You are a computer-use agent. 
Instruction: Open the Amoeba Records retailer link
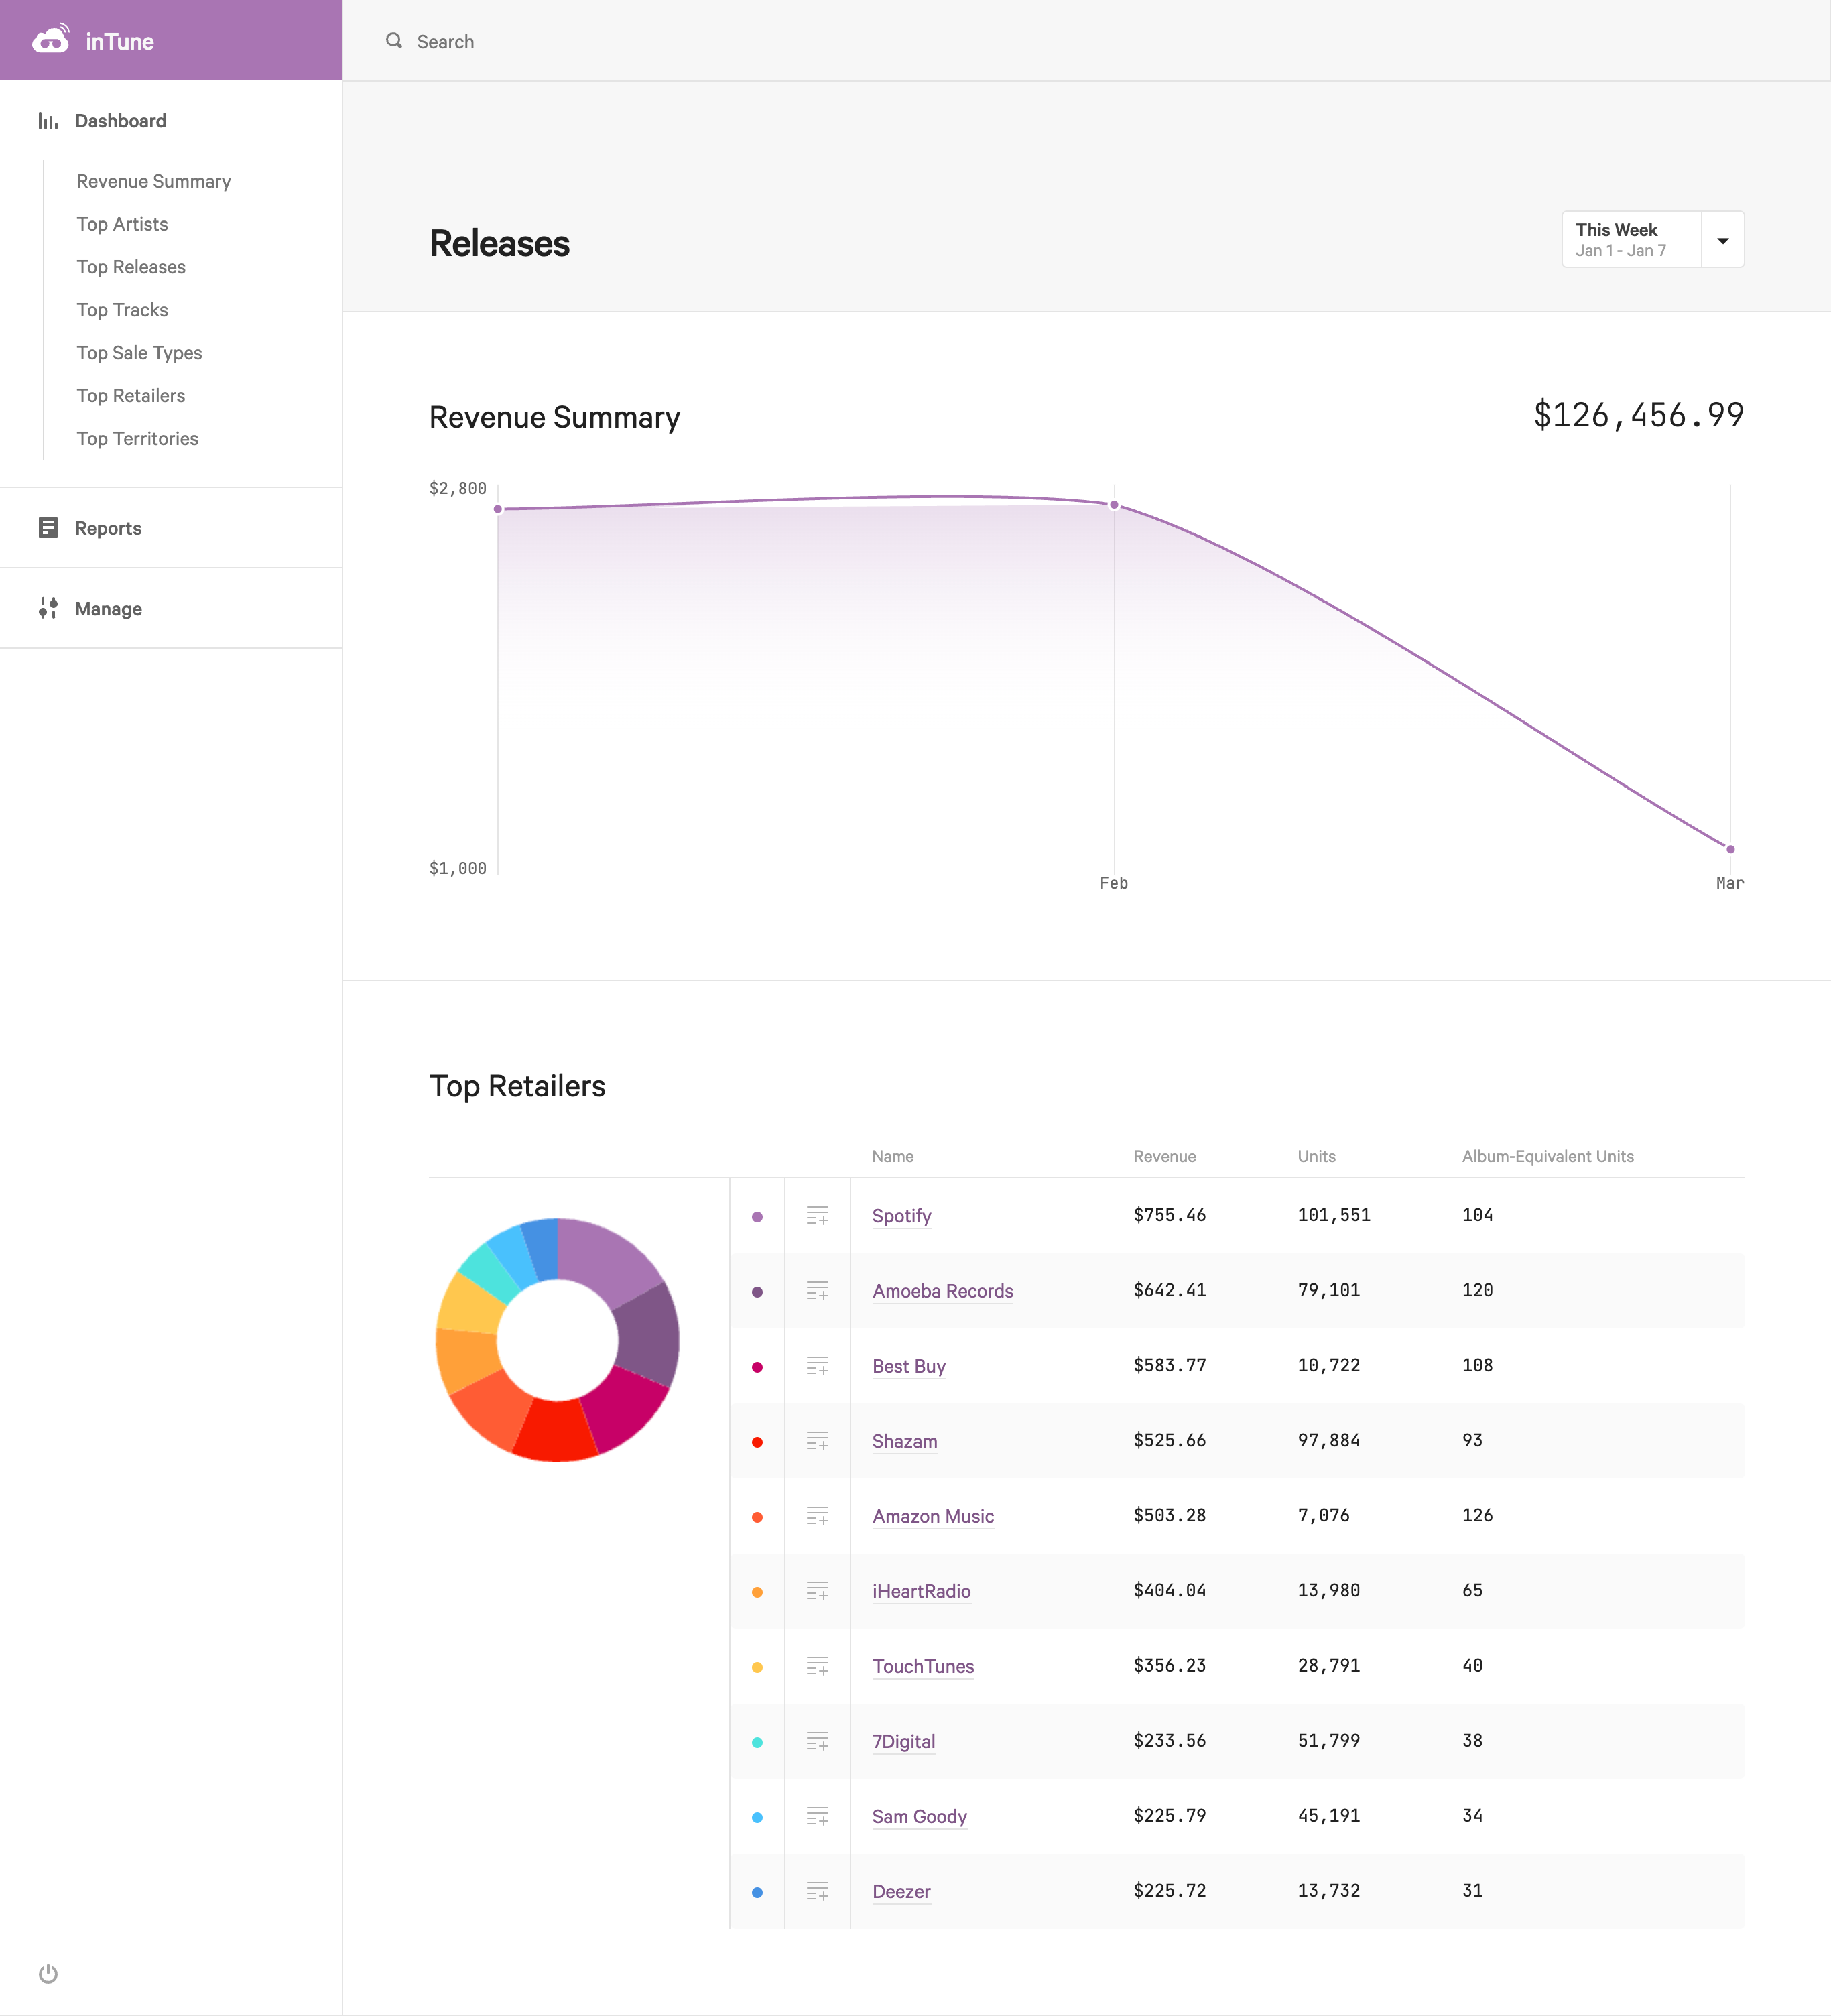tap(942, 1291)
